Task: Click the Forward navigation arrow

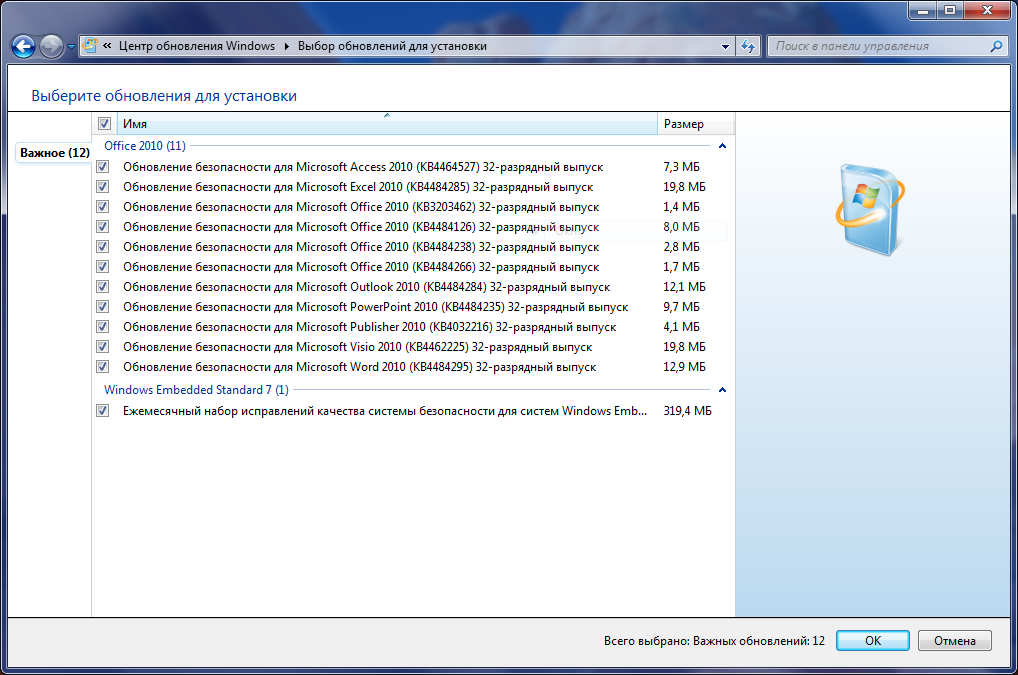Action: (51, 46)
